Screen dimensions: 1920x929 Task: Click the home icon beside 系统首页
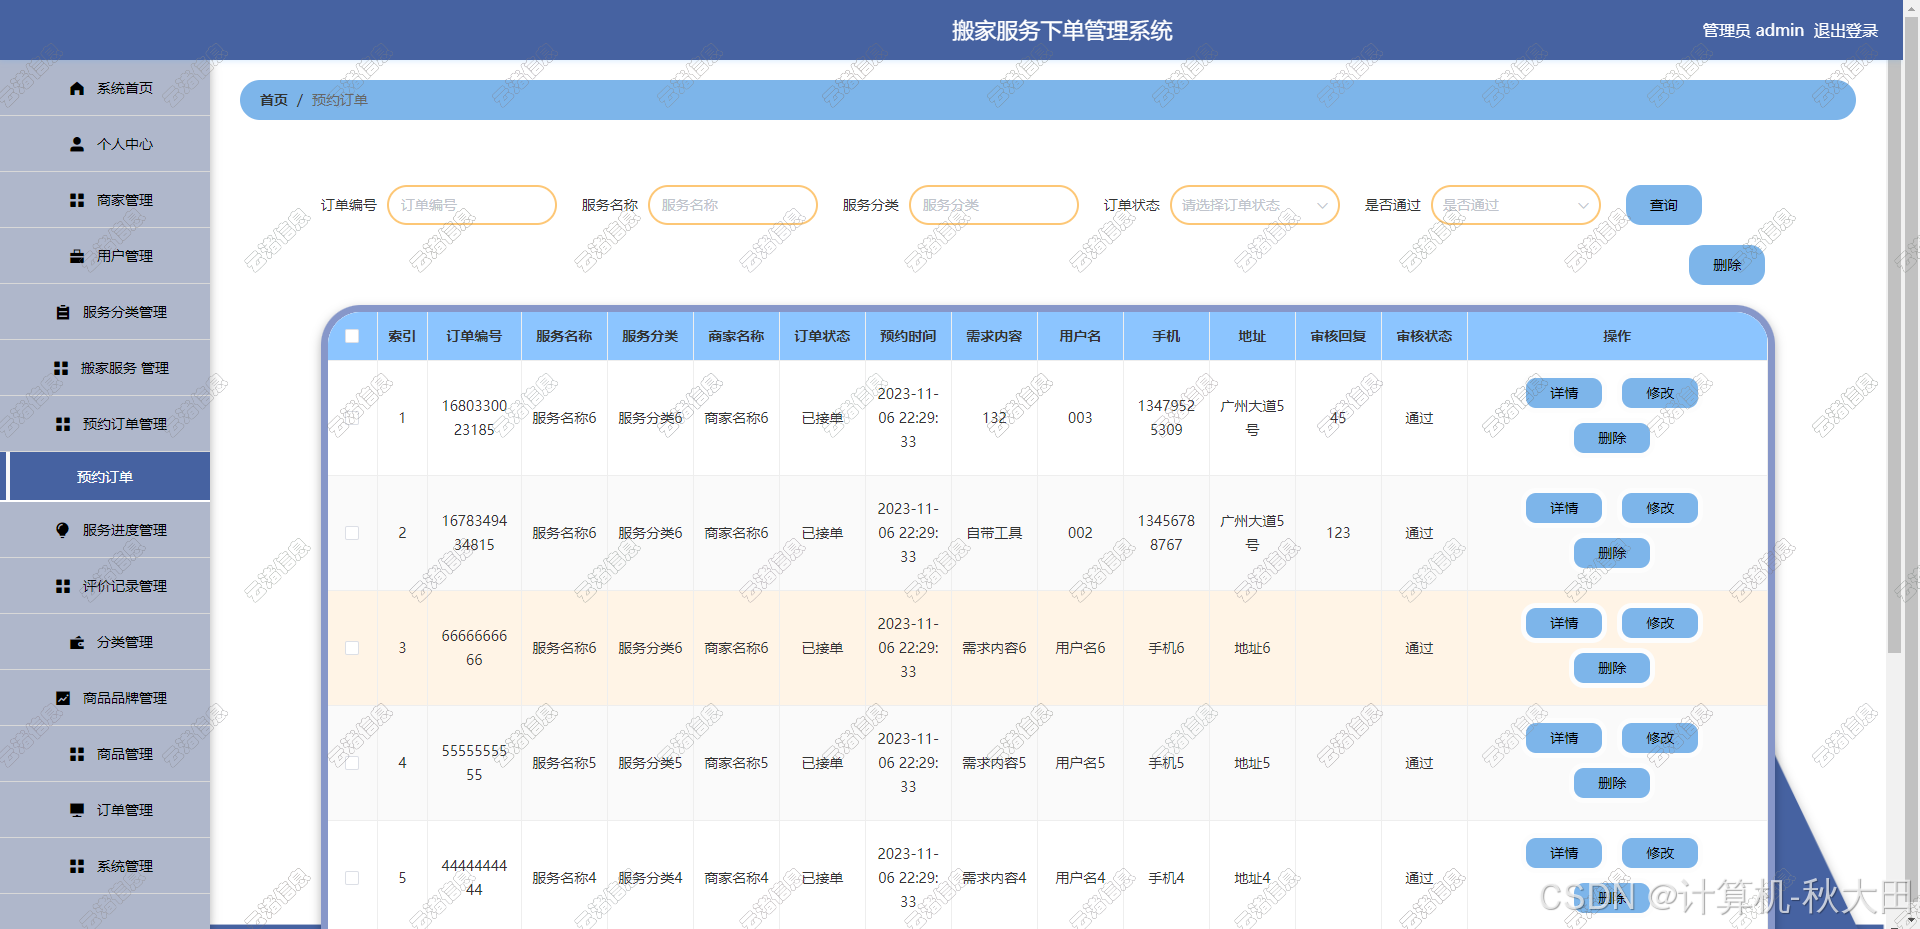click(77, 88)
